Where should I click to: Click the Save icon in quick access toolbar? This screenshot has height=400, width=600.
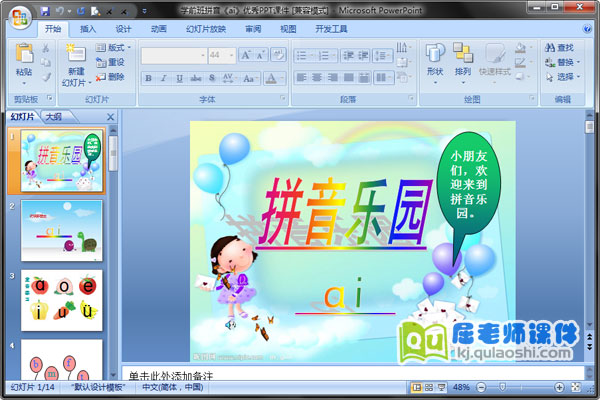click(x=45, y=11)
